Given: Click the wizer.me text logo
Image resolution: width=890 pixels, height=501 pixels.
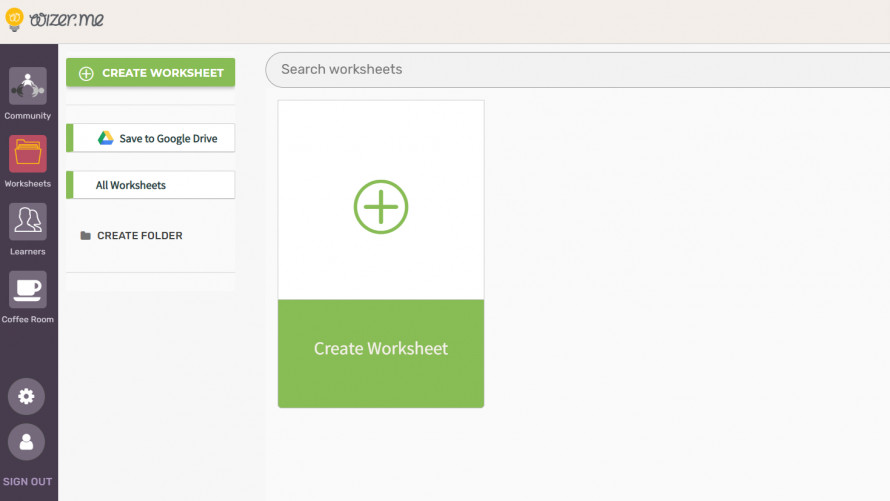Looking at the screenshot, I should point(66,20).
